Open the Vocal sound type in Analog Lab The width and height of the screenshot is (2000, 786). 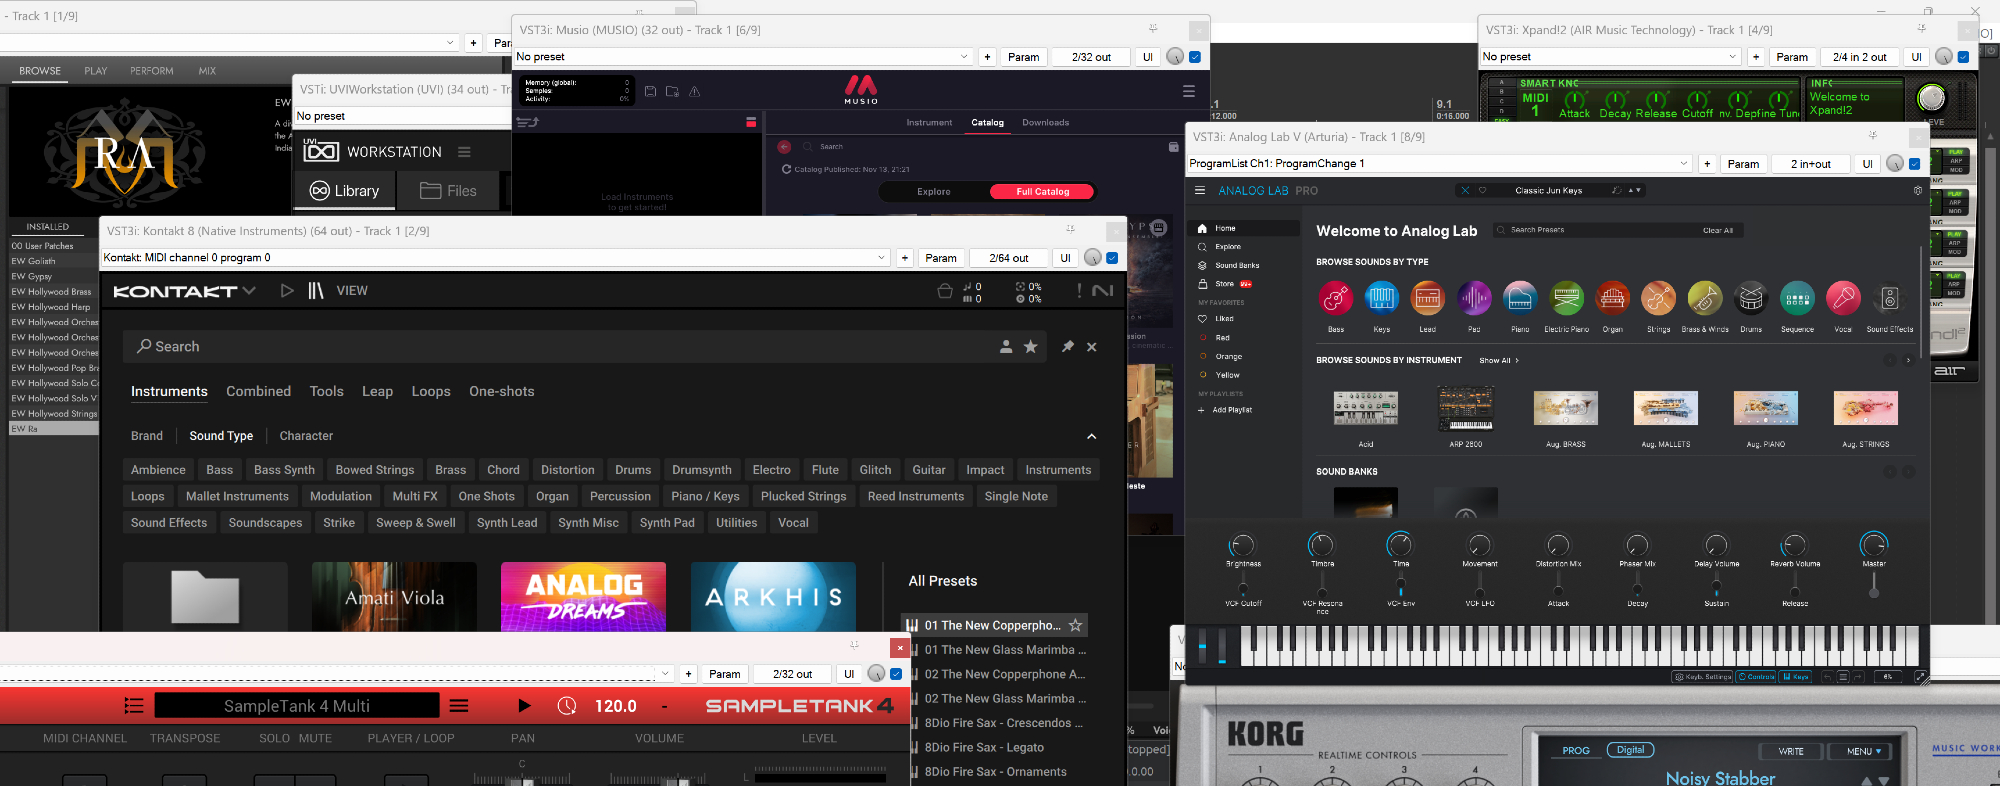coord(1843,298)
